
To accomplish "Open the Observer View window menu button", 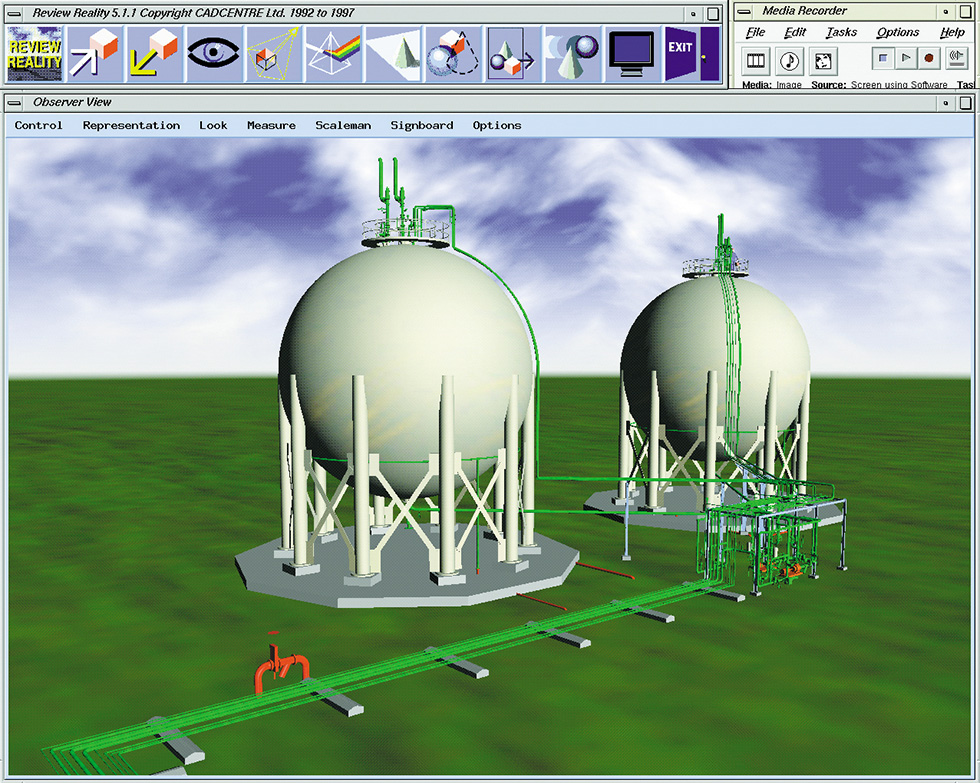I will click(15, 102).
